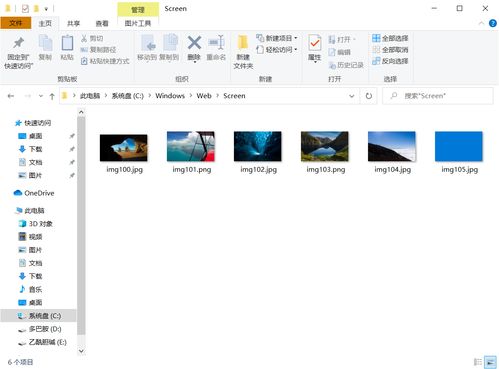Click the Copy icon in ribbon

tap(45, 43)
